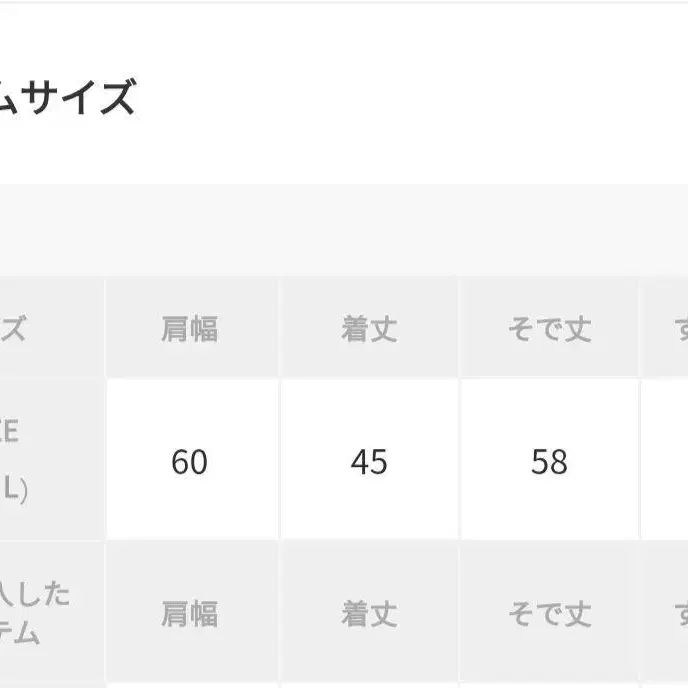Click the thin divider line at the top
688x688 pixels.
pyautogui.click(x=344, y=2)
